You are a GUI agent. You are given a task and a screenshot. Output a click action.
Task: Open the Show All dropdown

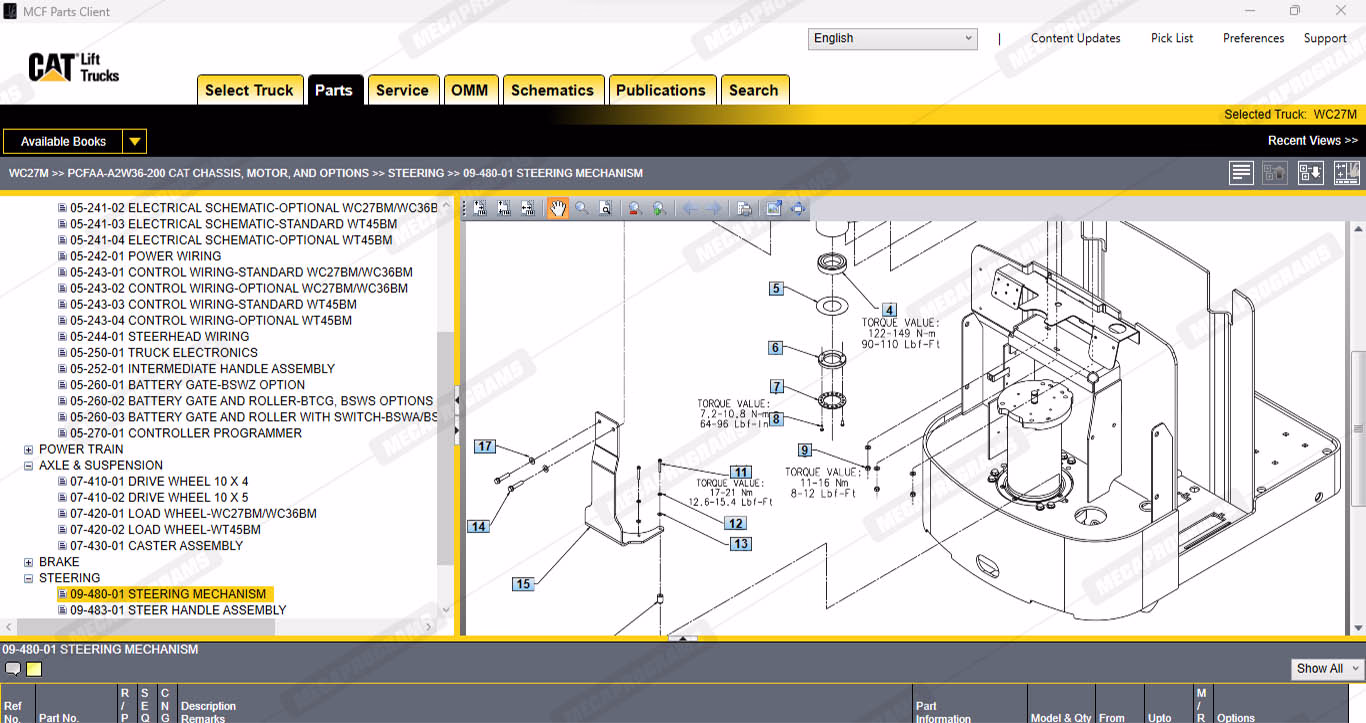pyautogui.click(x=1327, y=668)
